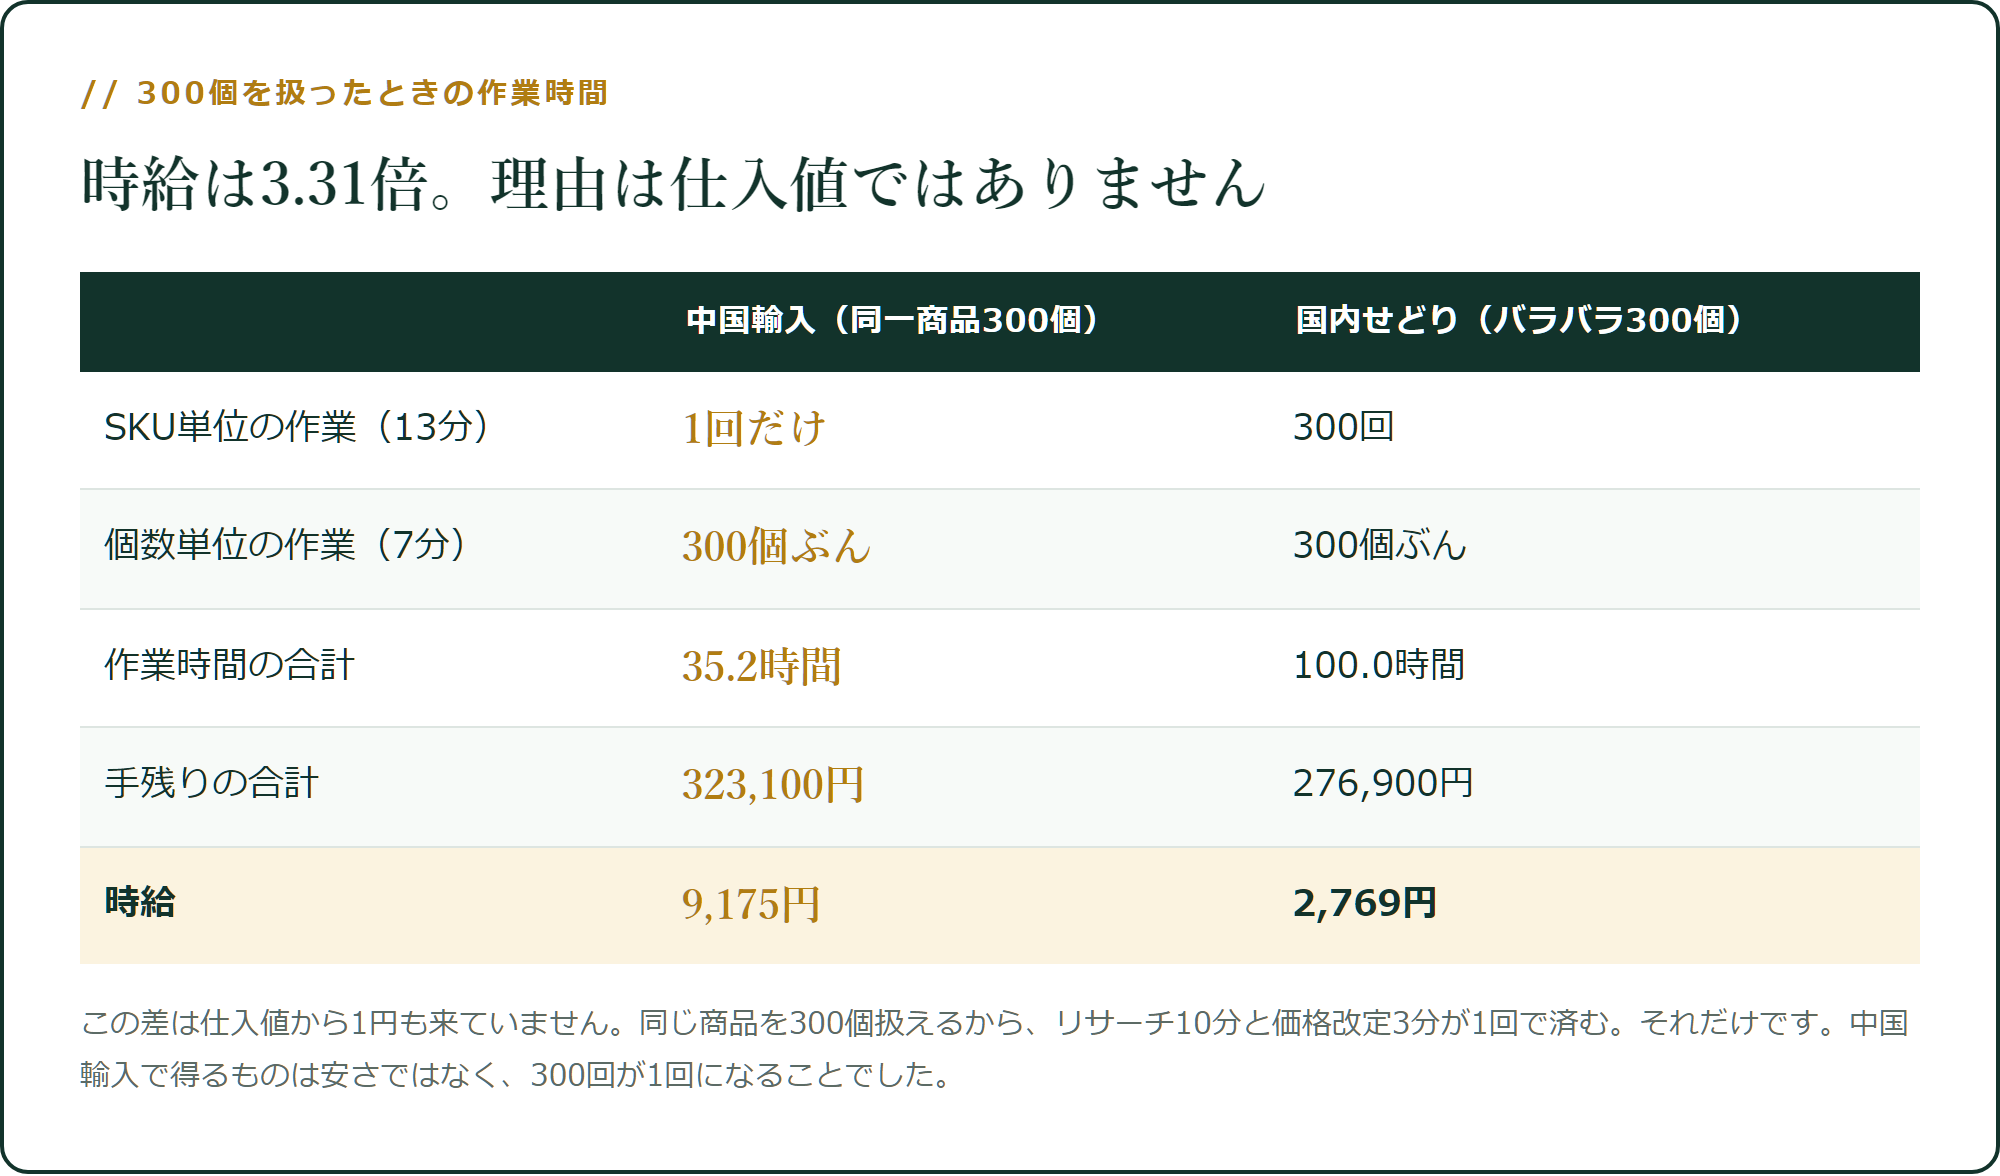Click the value '2,769円'
This screenshot has width=2000, height=1176.
(1365, 903)
